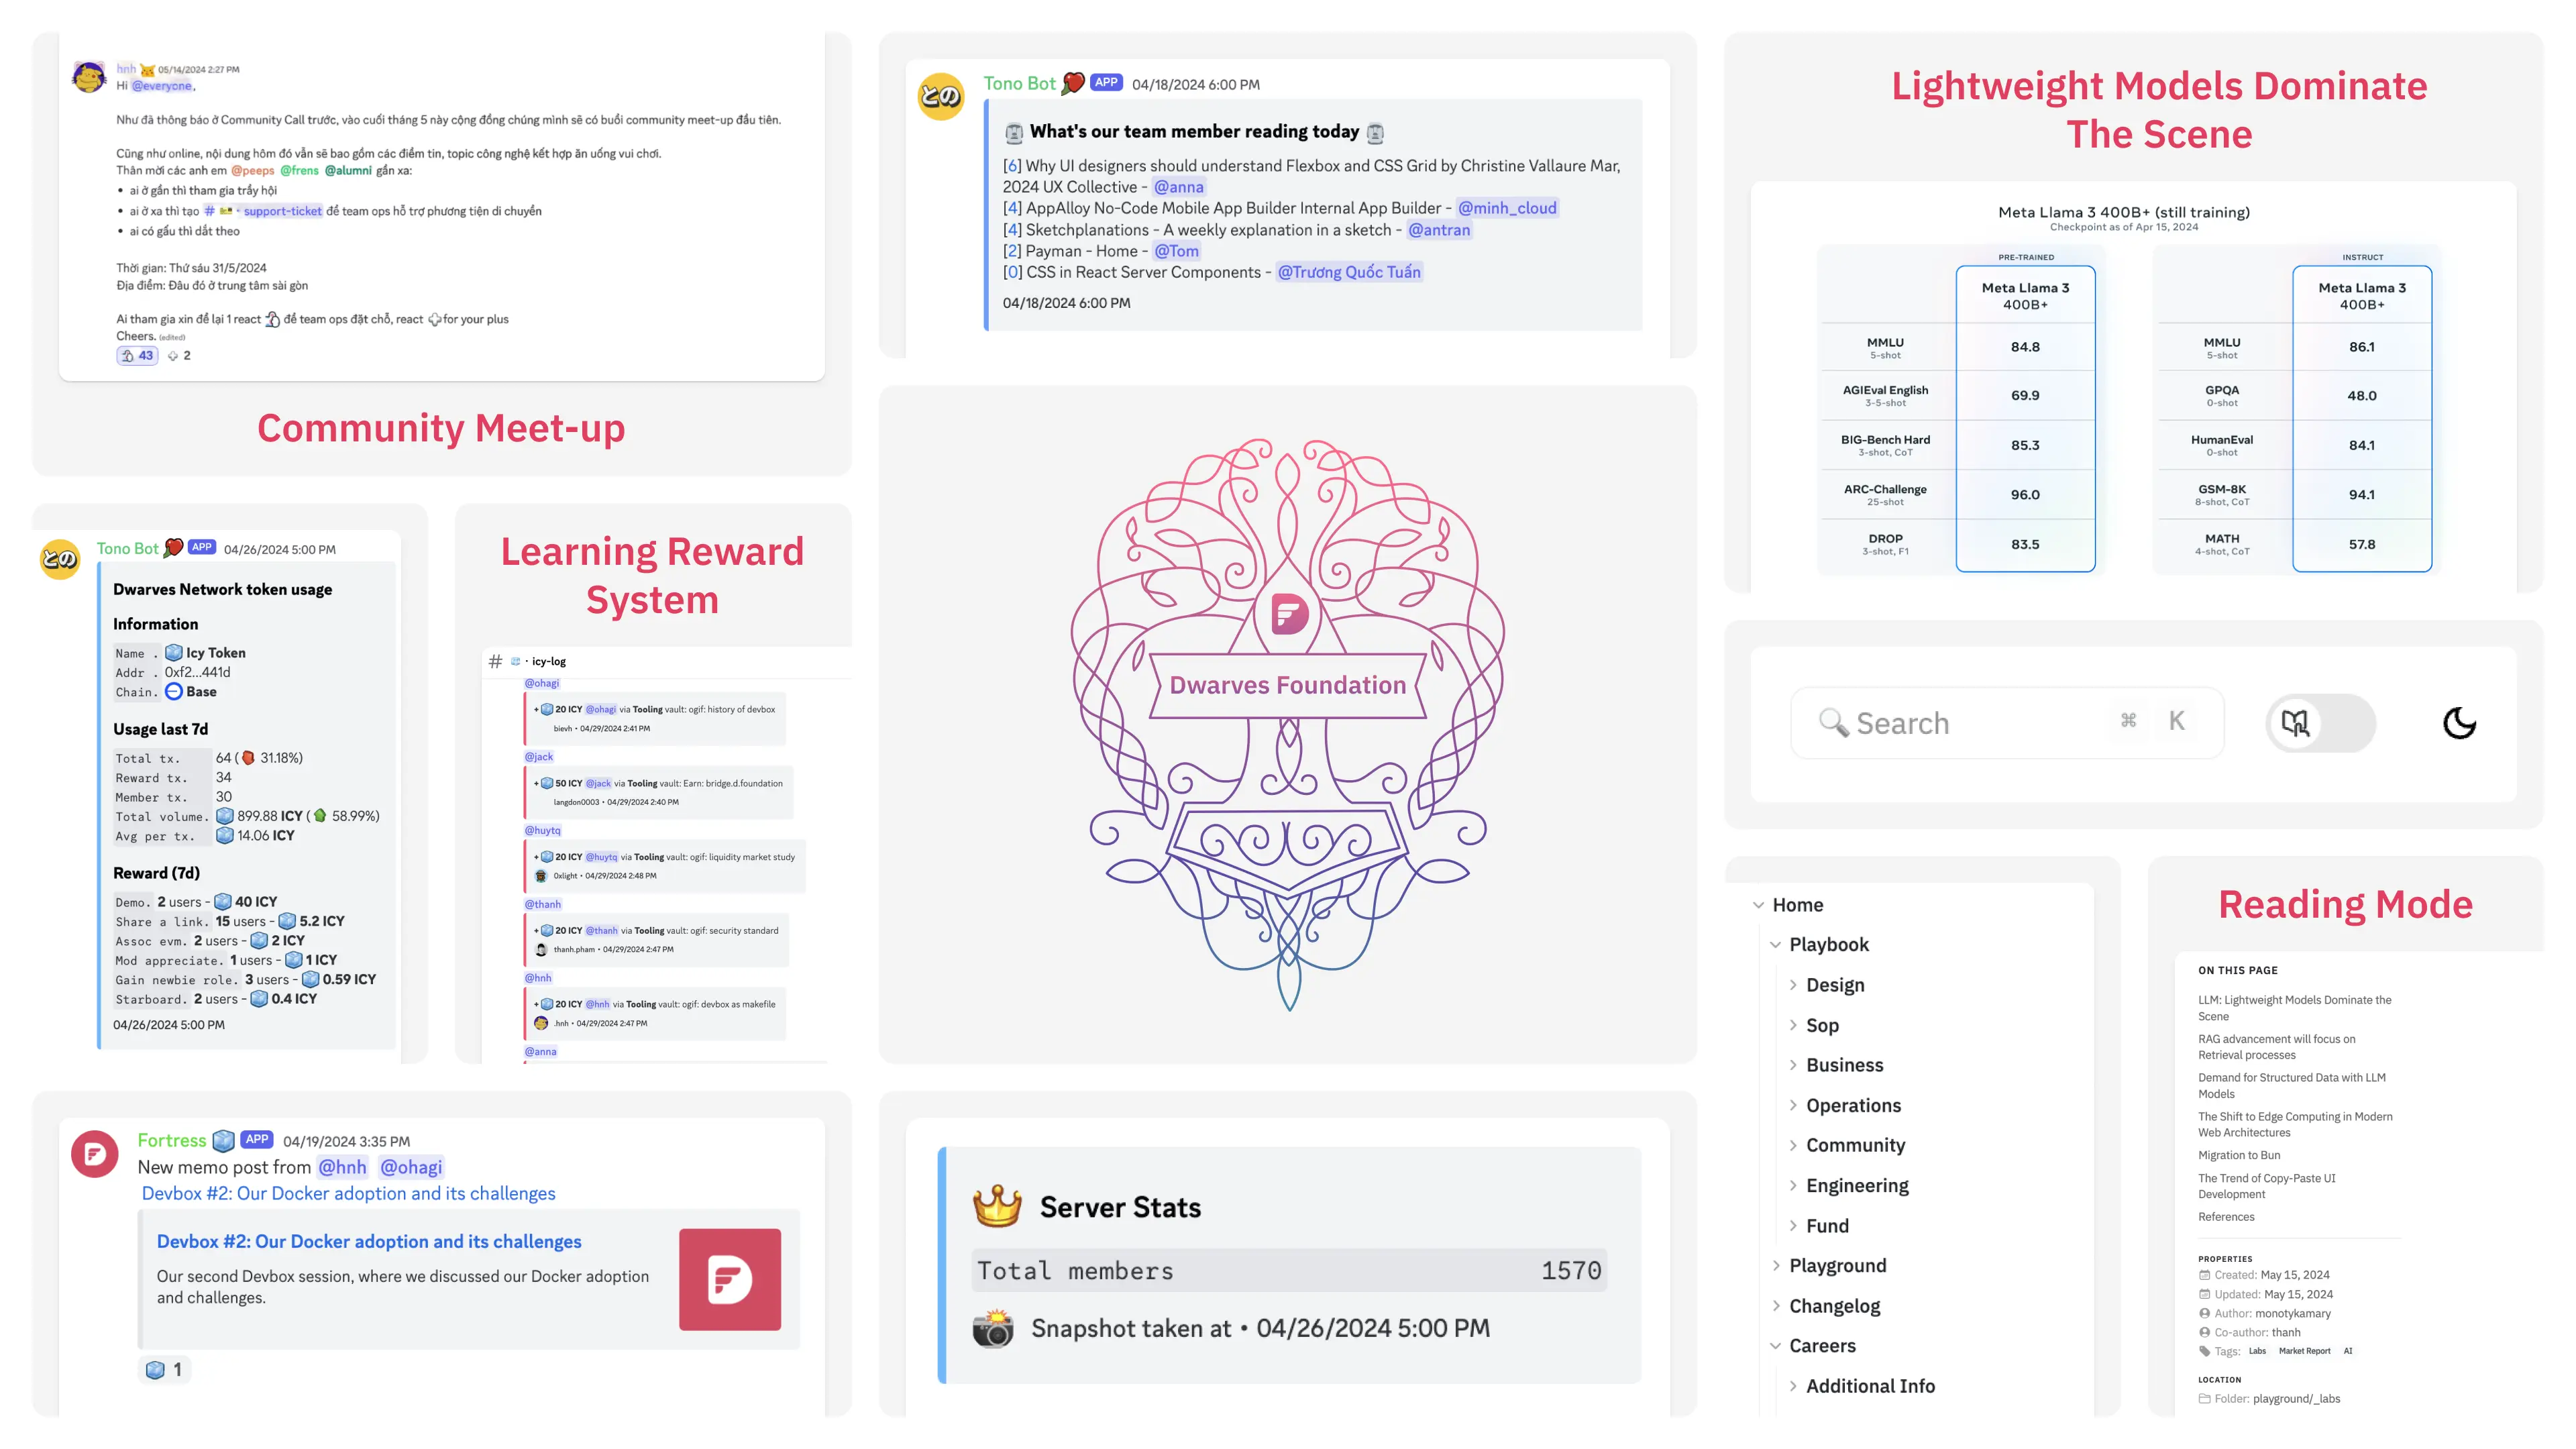Click the Created calendar icon
This screenshot has width=2576, height=1449.
coord(2204,1275)
